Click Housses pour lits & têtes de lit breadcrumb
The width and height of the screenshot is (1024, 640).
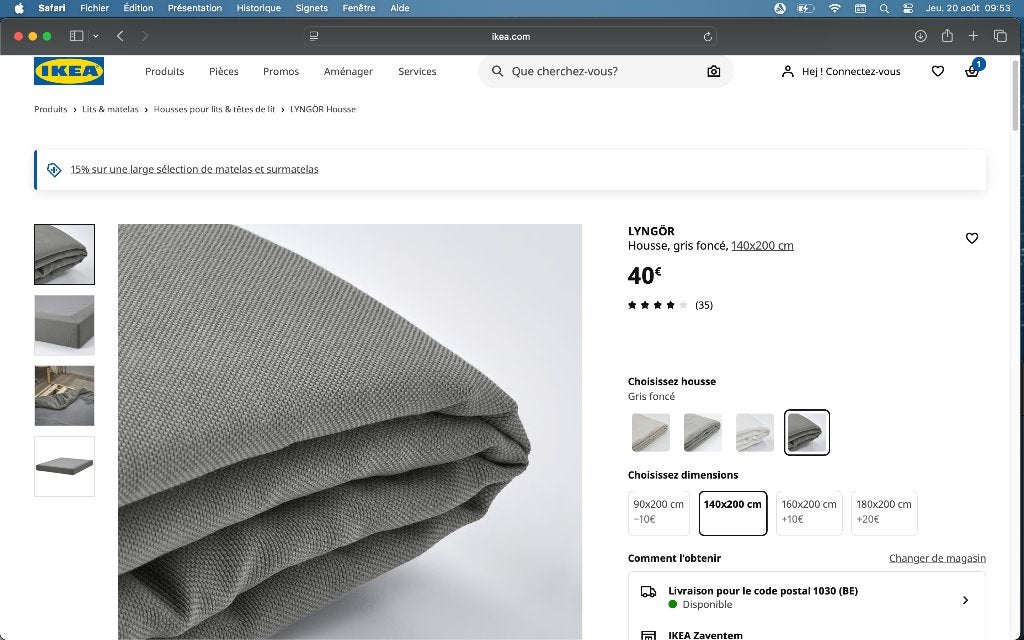pos(214,109)
